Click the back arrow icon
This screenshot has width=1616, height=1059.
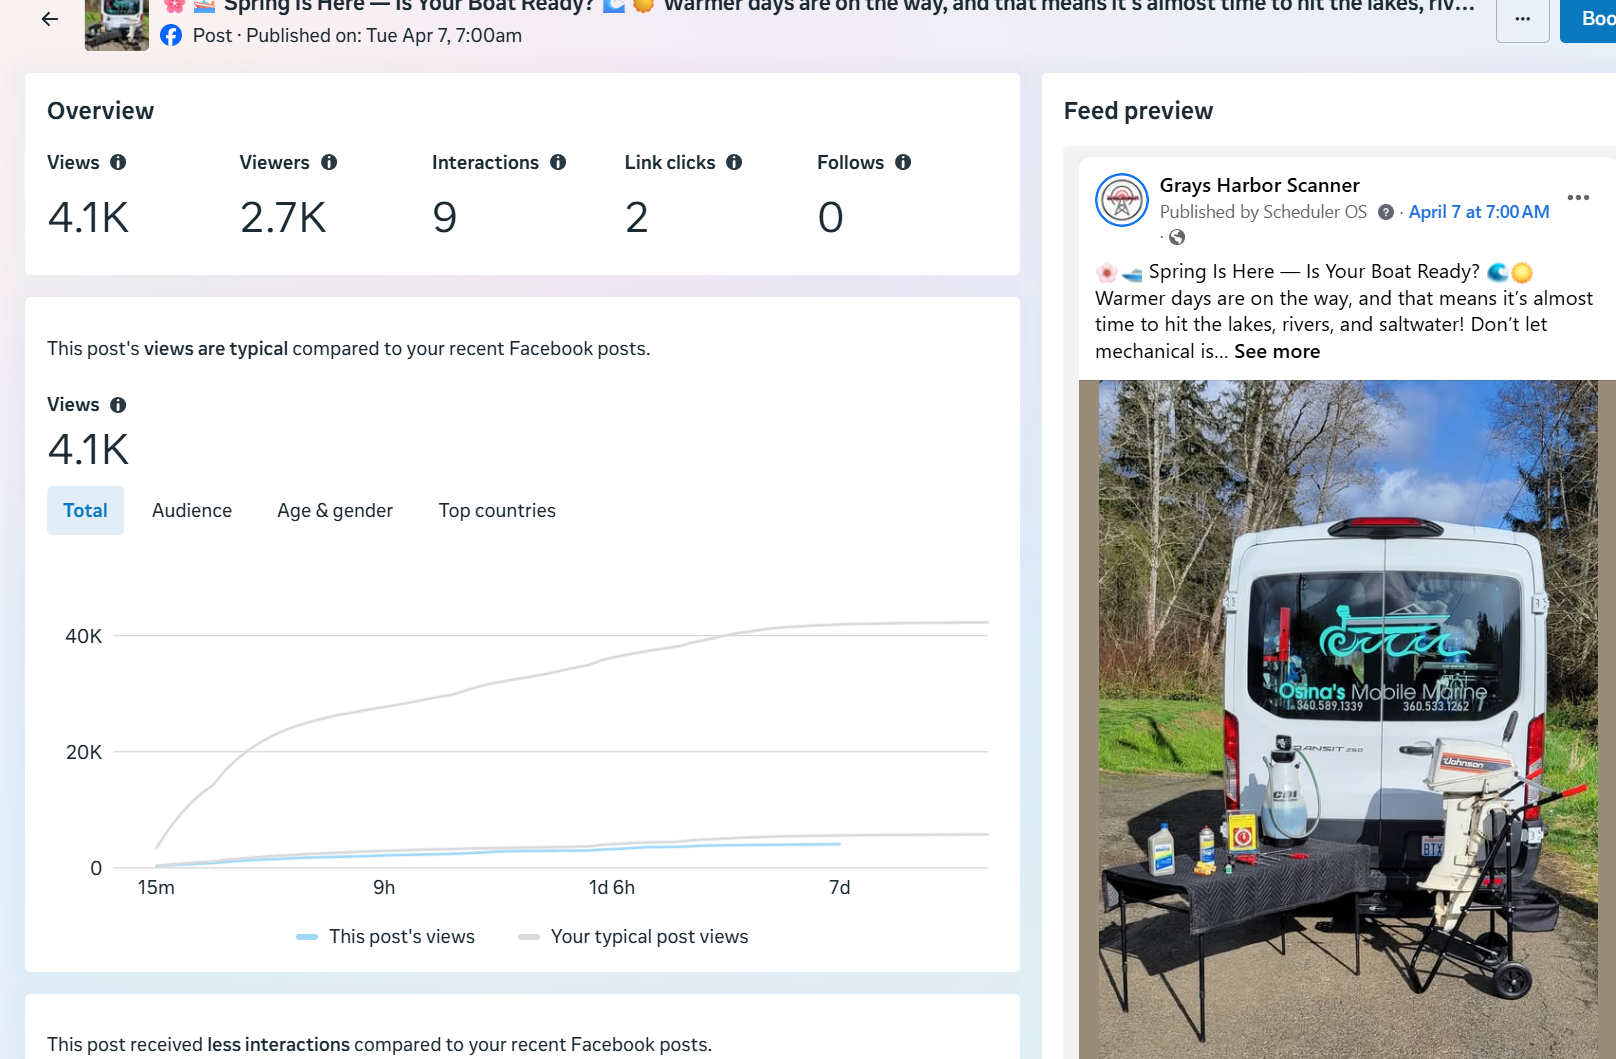coord(50,19)
